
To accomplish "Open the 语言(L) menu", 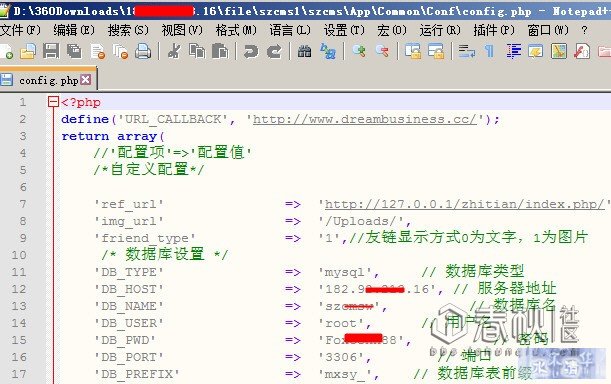I will (x=290, y=30).
